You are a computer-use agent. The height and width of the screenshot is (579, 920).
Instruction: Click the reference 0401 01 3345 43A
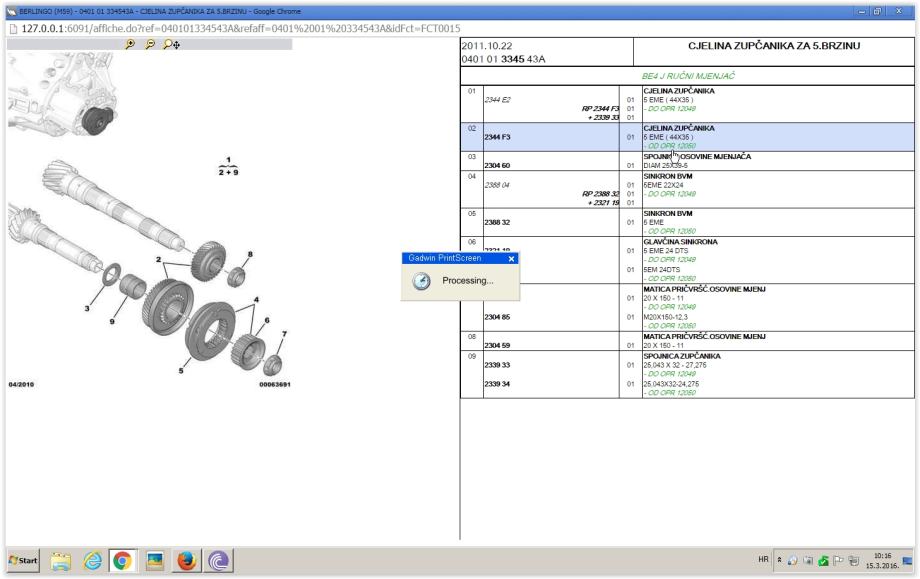(x=503, y=59)
